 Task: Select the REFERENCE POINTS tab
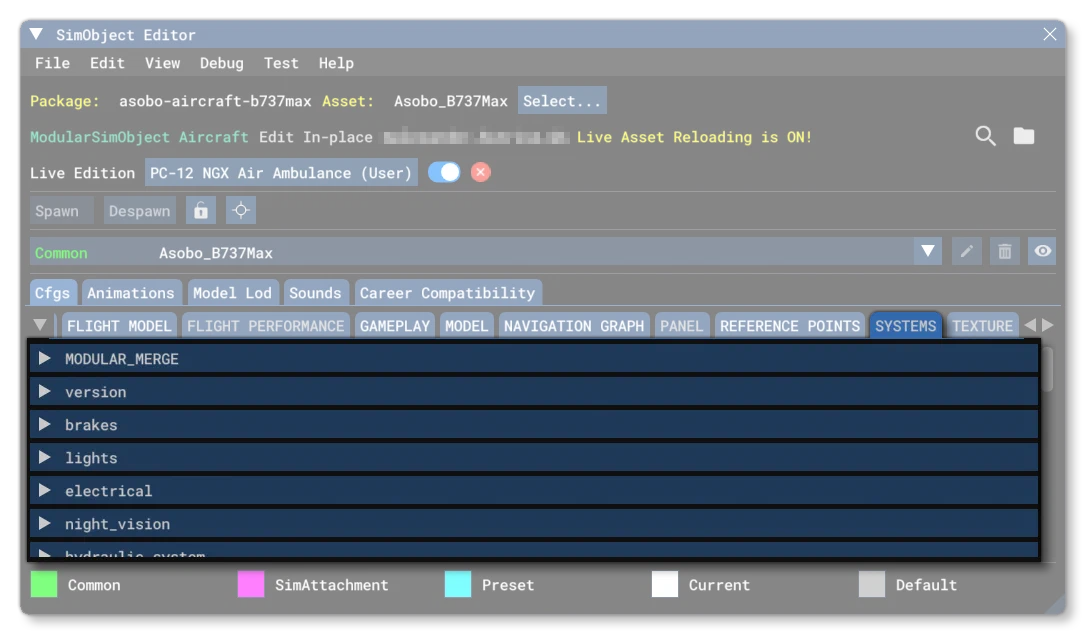pos(790,326)
